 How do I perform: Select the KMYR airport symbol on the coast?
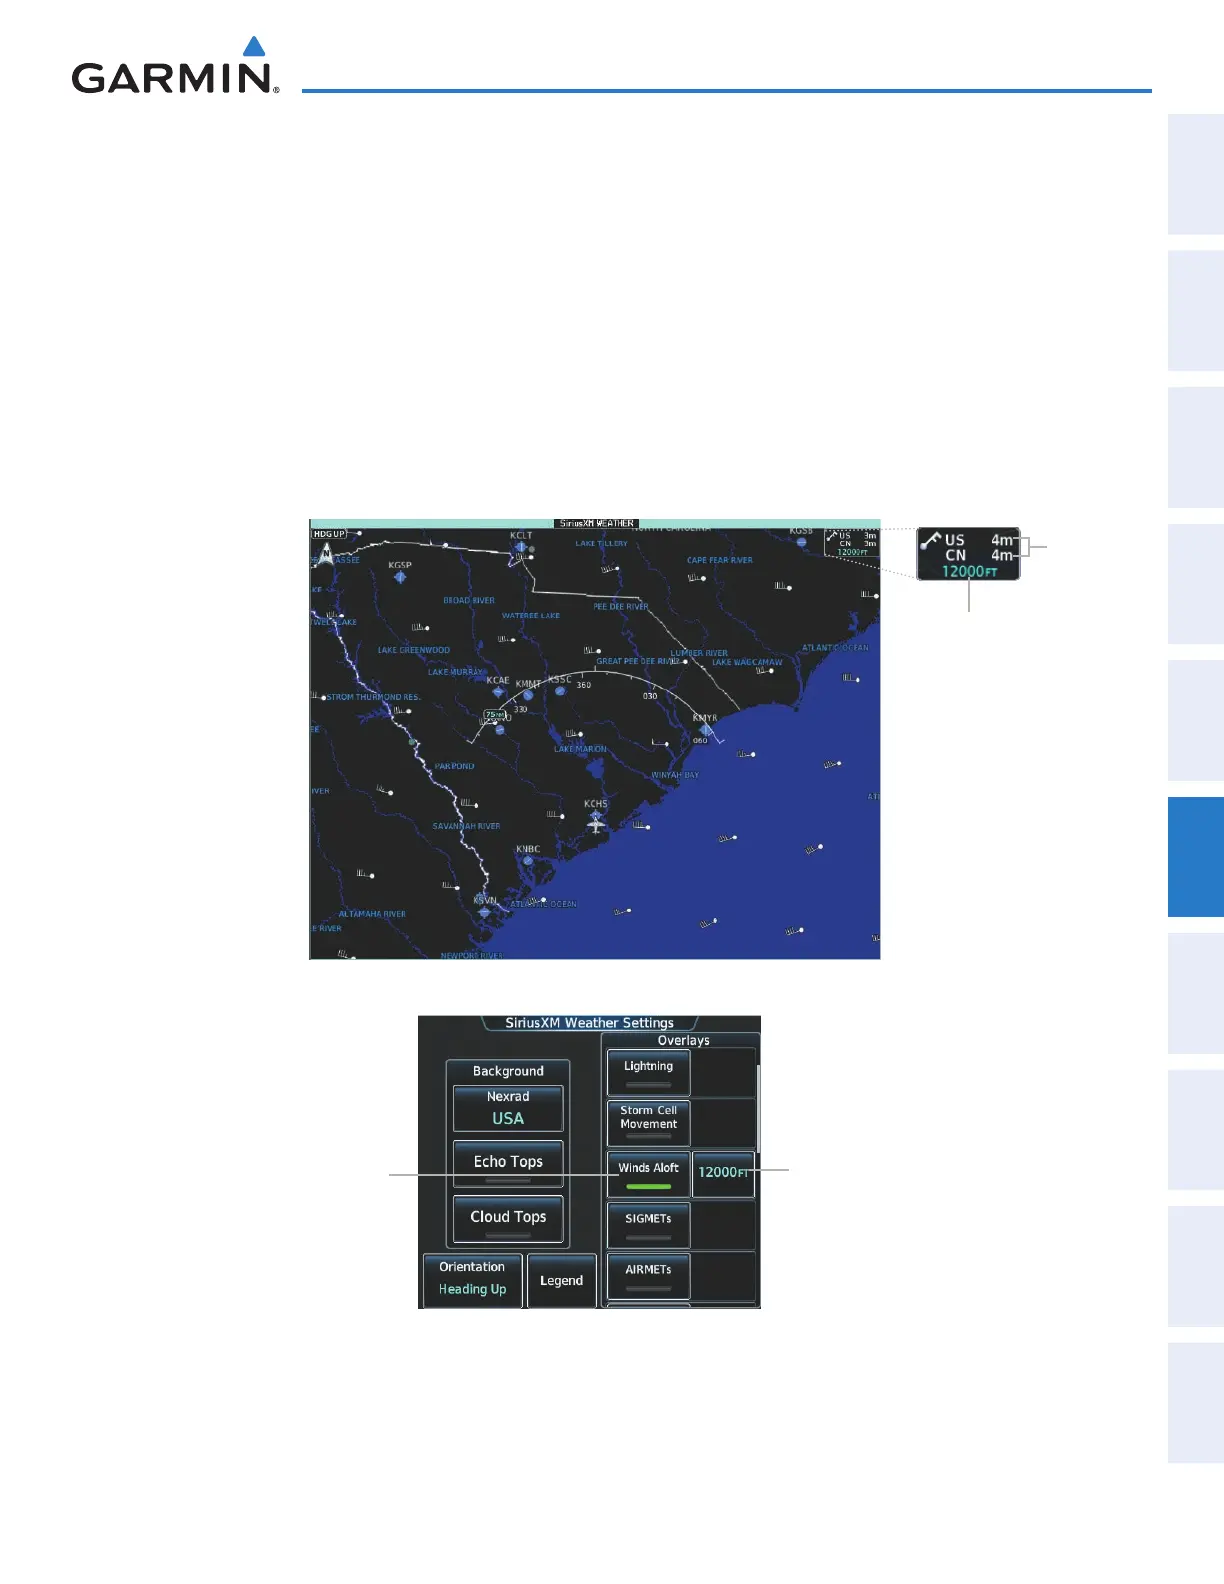coord(706,730)
